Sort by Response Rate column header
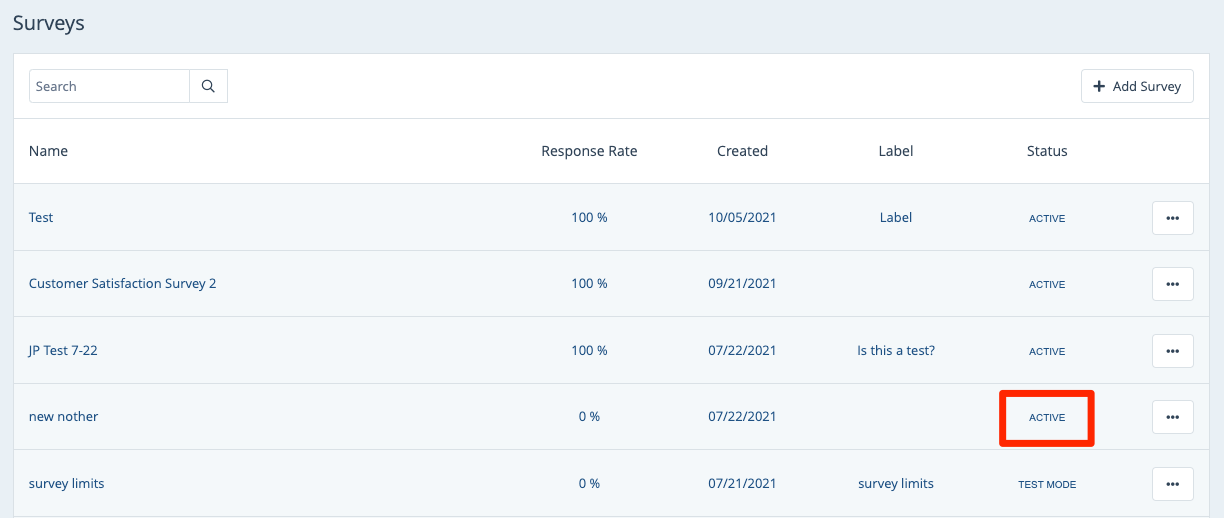The width and height of the screenshot is (1224, 518). point(589,151)
